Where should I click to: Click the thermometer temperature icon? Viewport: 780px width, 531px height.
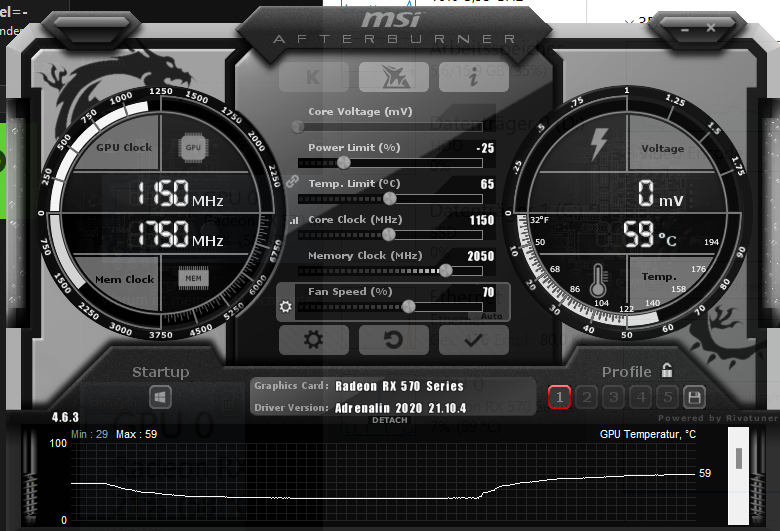(x=598, y=280)
